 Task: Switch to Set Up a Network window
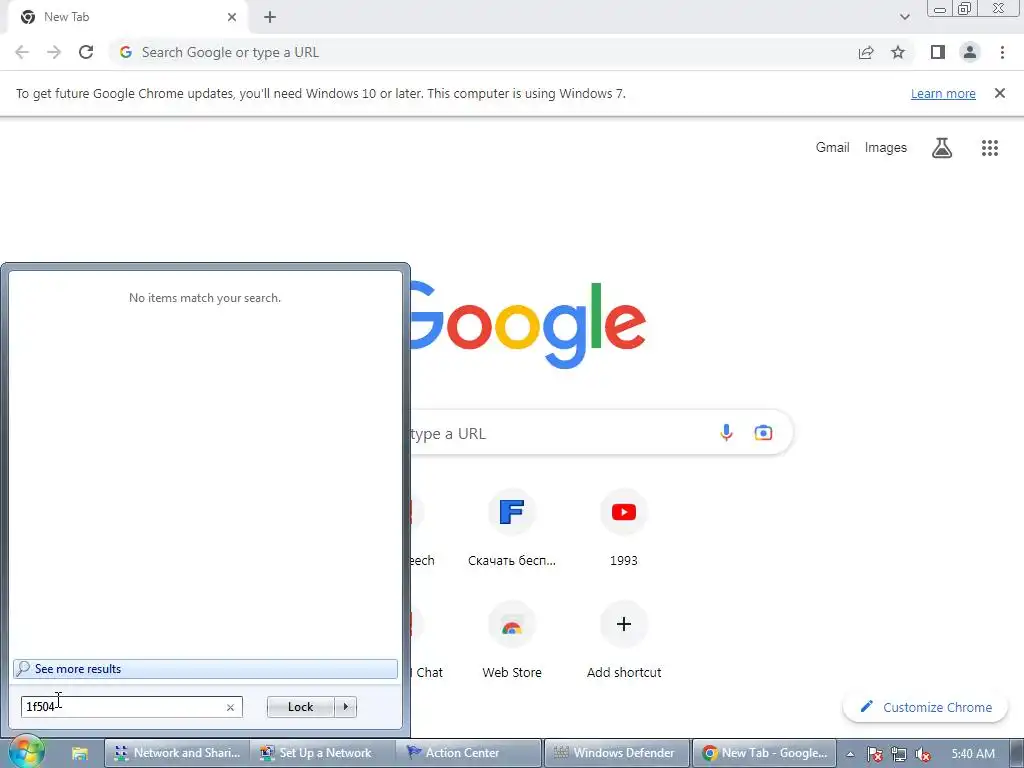click(323, 753)
